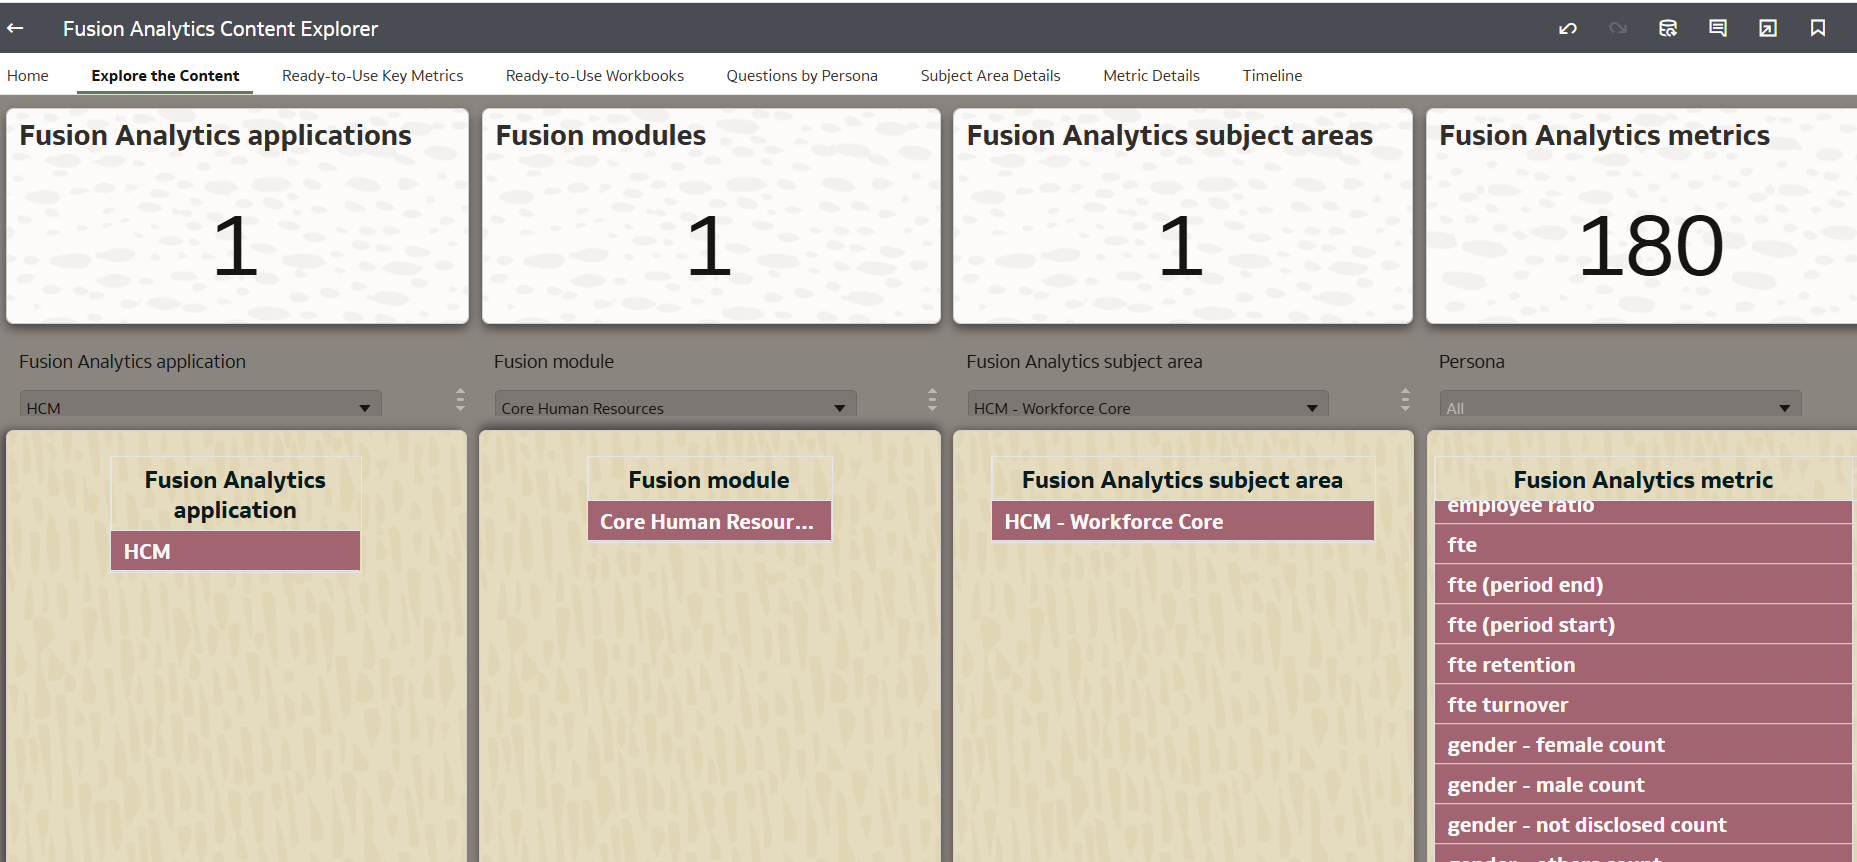The width and height of the screenshot is (1857, 862).
Task: Select HCM - Workforce Core table row
Action: click(x=1182, y=521)
